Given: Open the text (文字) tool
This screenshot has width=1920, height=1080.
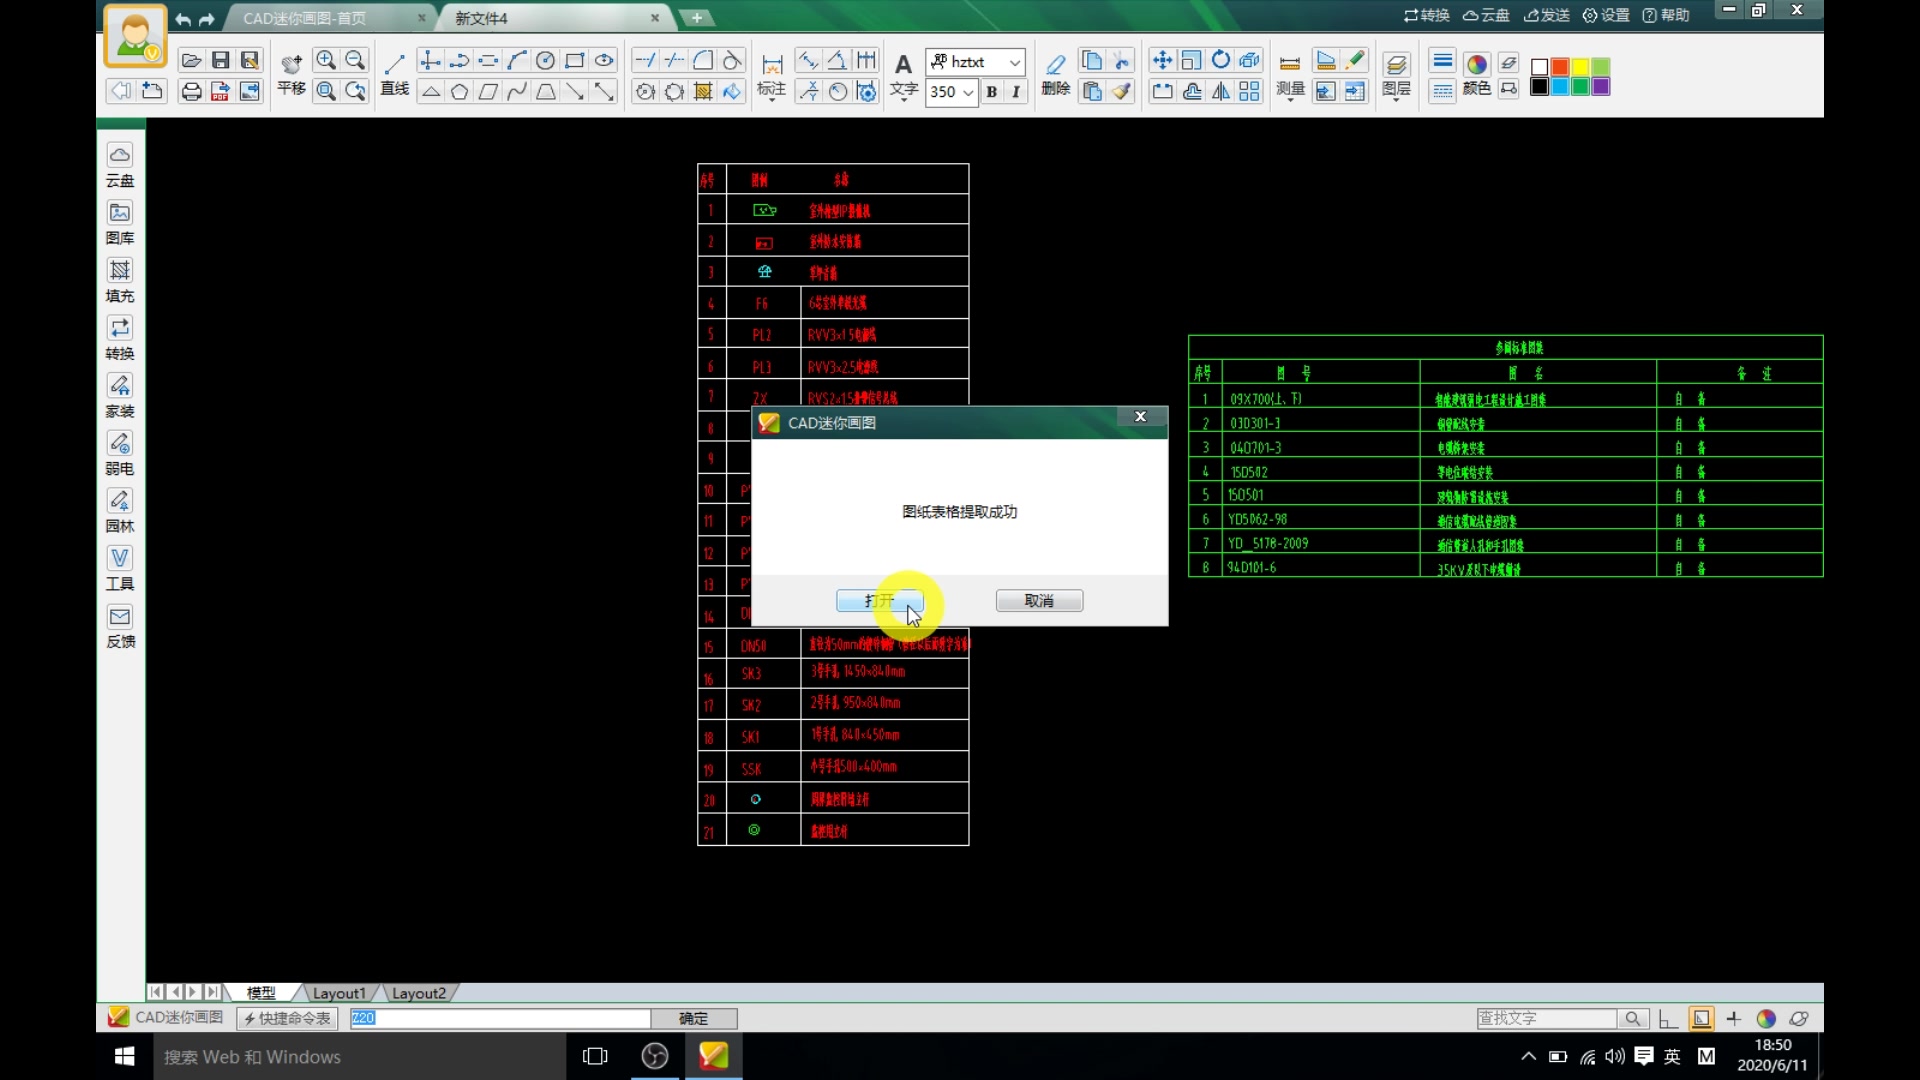Looking at the screenshot, I should (x=903, y=75).
